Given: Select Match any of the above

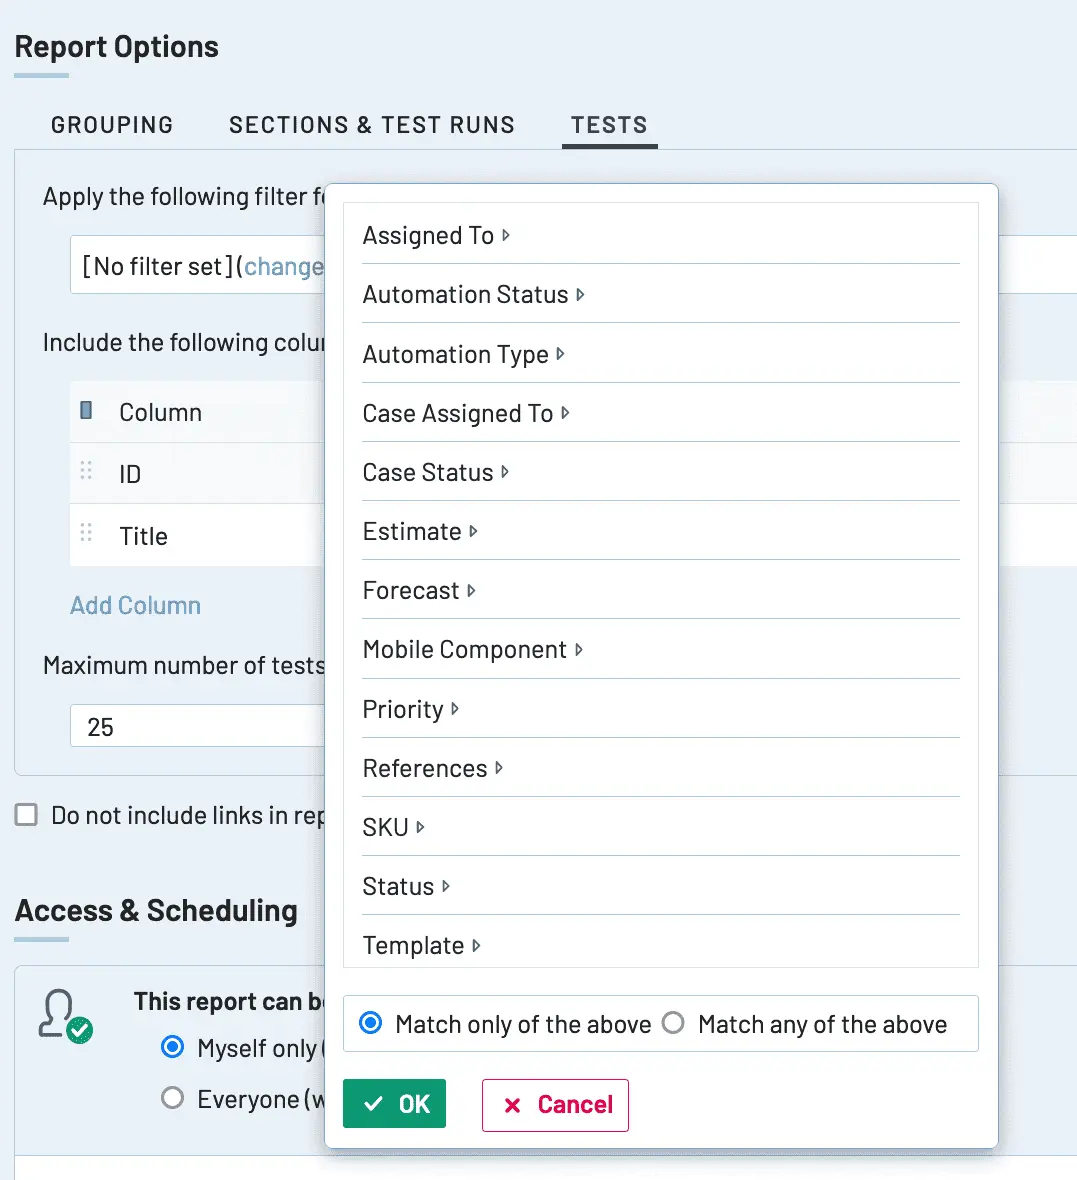Looking at the screenshot, I should pyautogui.click(x=673, y=1023).
